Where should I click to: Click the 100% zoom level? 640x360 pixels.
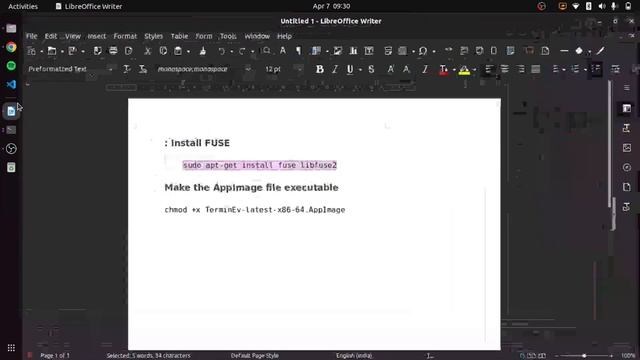pyautogui.click(x=628, y=356)
